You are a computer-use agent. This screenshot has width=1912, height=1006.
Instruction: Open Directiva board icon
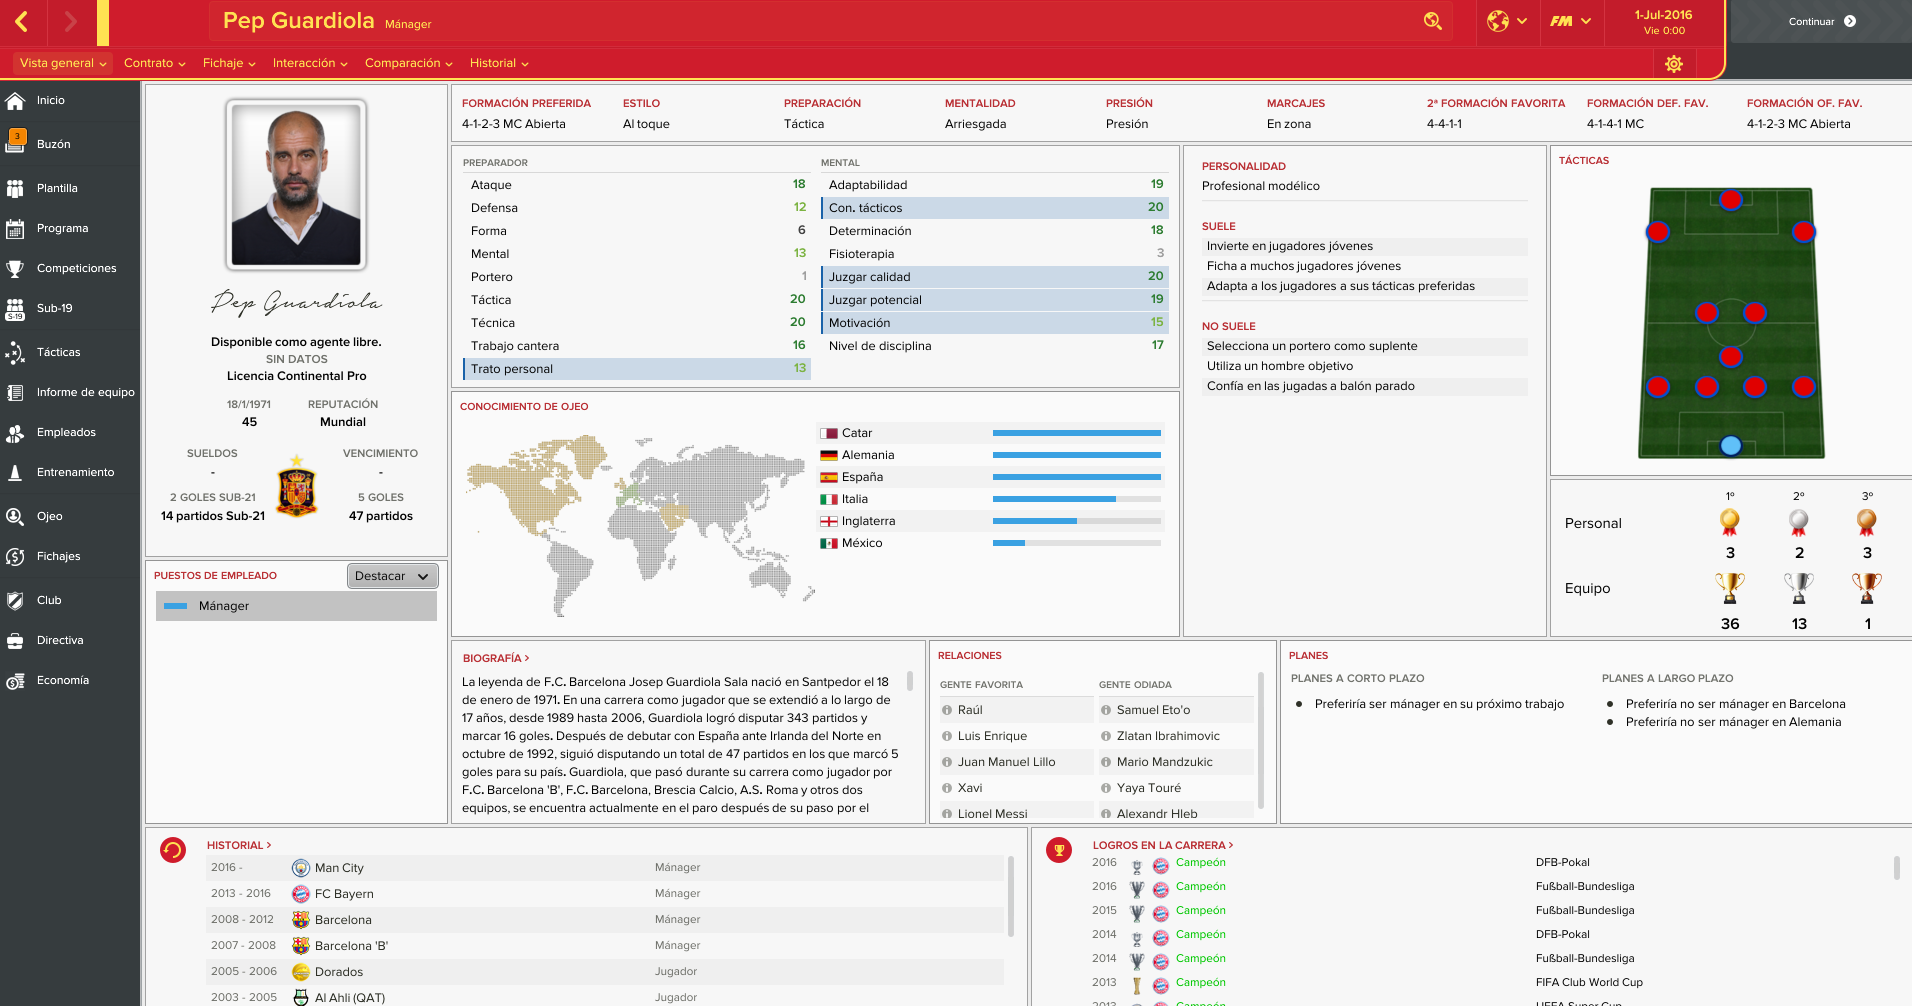coord(15,640)
